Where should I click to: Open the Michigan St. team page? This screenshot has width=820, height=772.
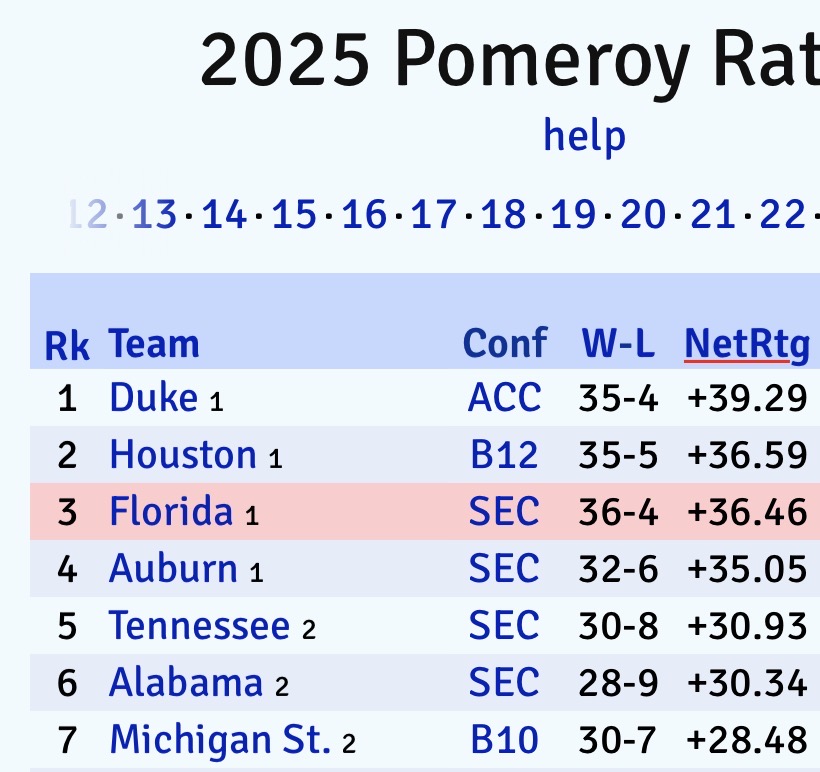[219, 740]
